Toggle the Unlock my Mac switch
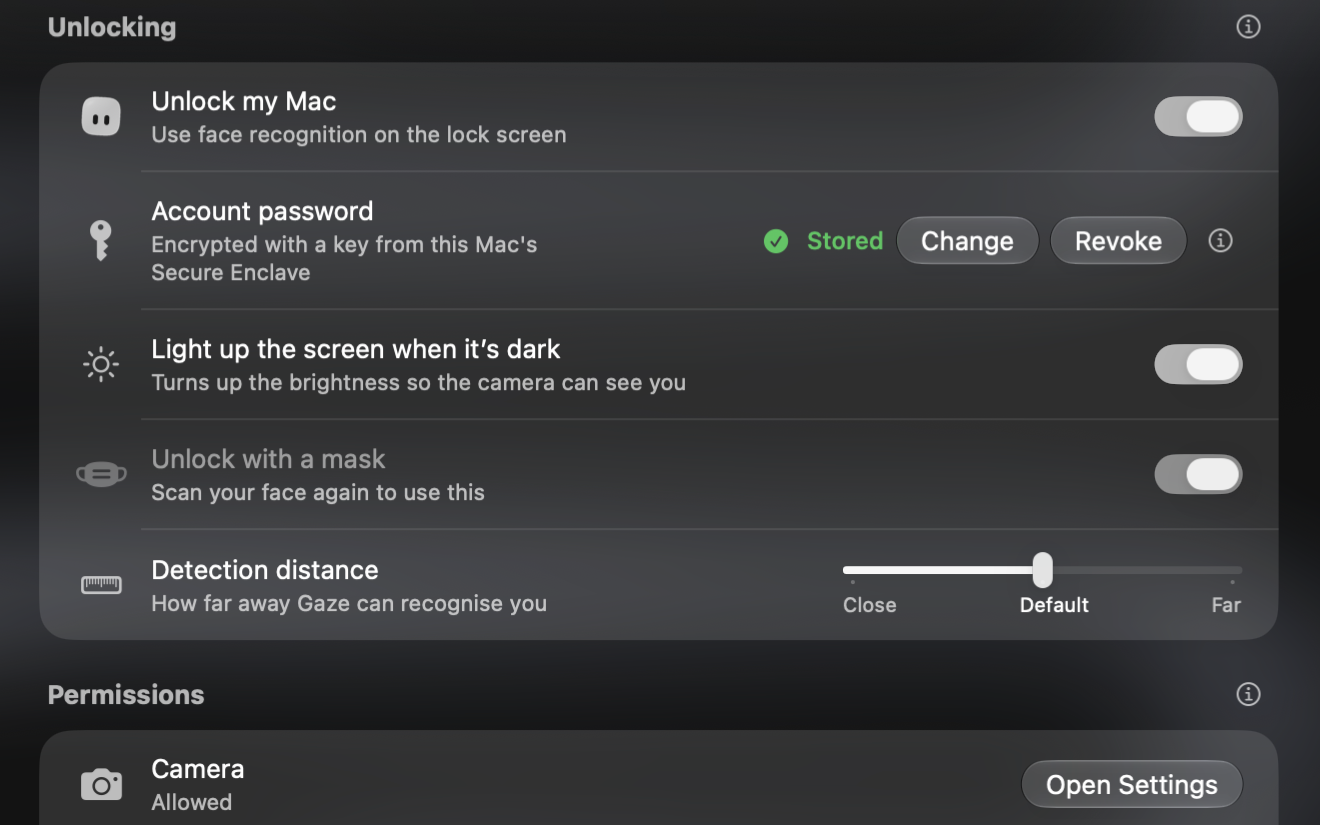 pos(1198,117)
